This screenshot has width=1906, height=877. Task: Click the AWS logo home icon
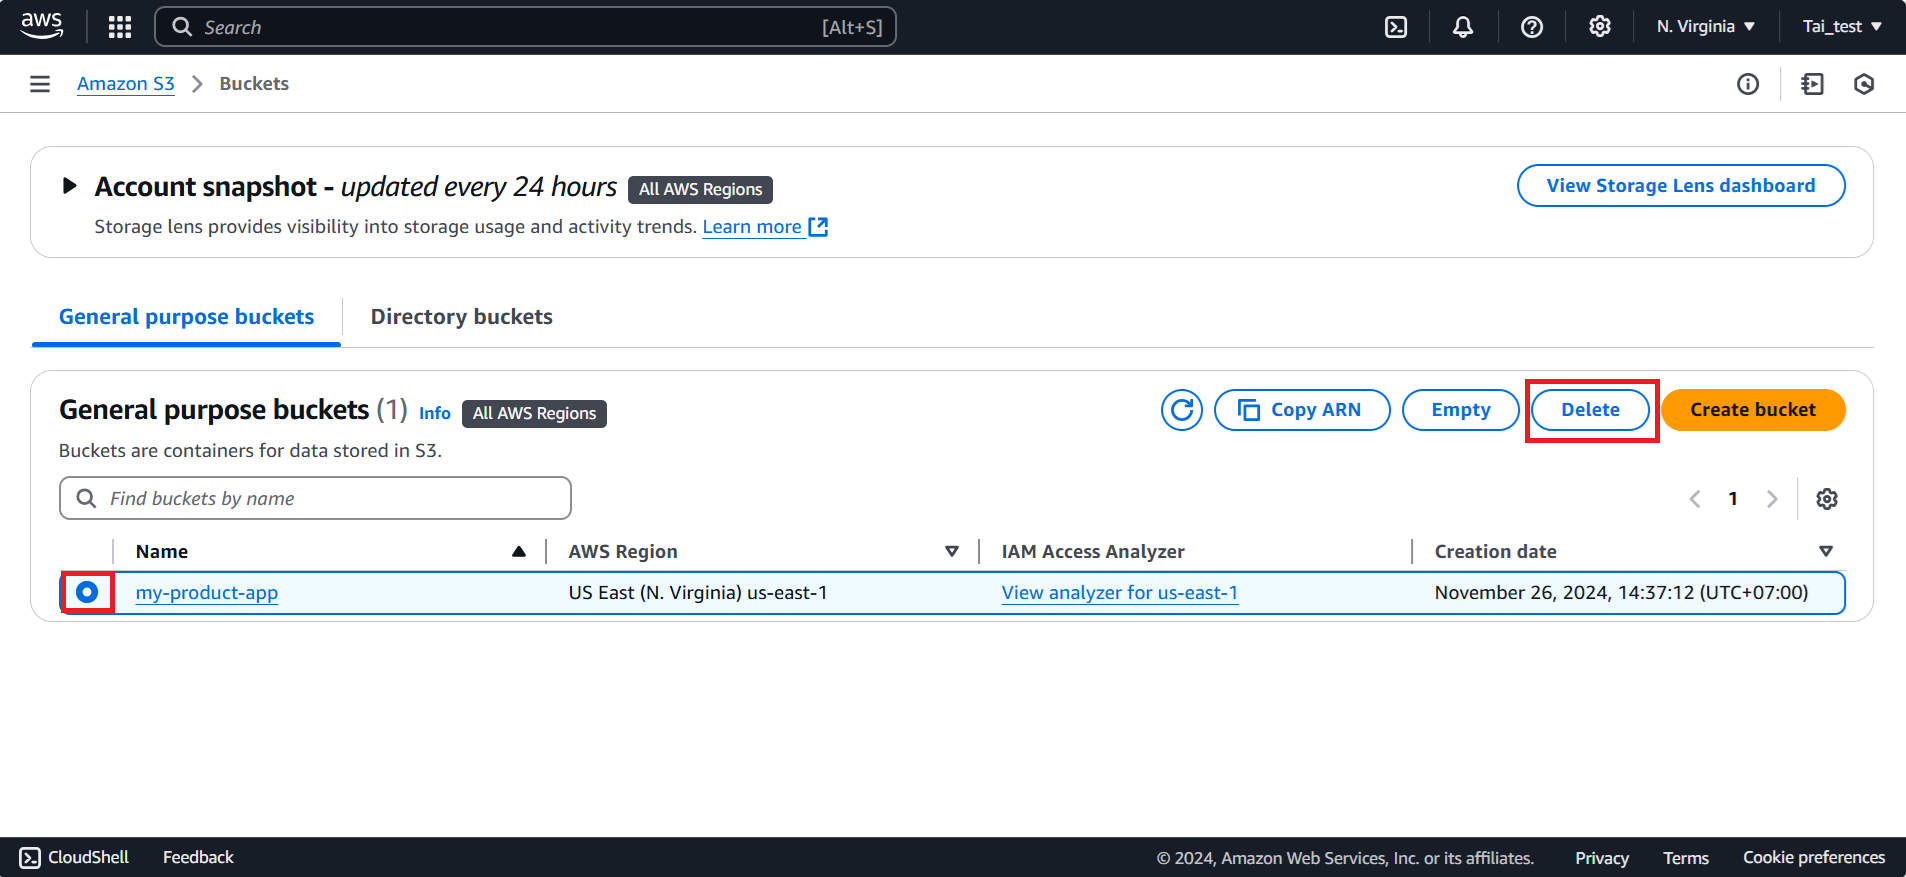click(x=42, y=26)
